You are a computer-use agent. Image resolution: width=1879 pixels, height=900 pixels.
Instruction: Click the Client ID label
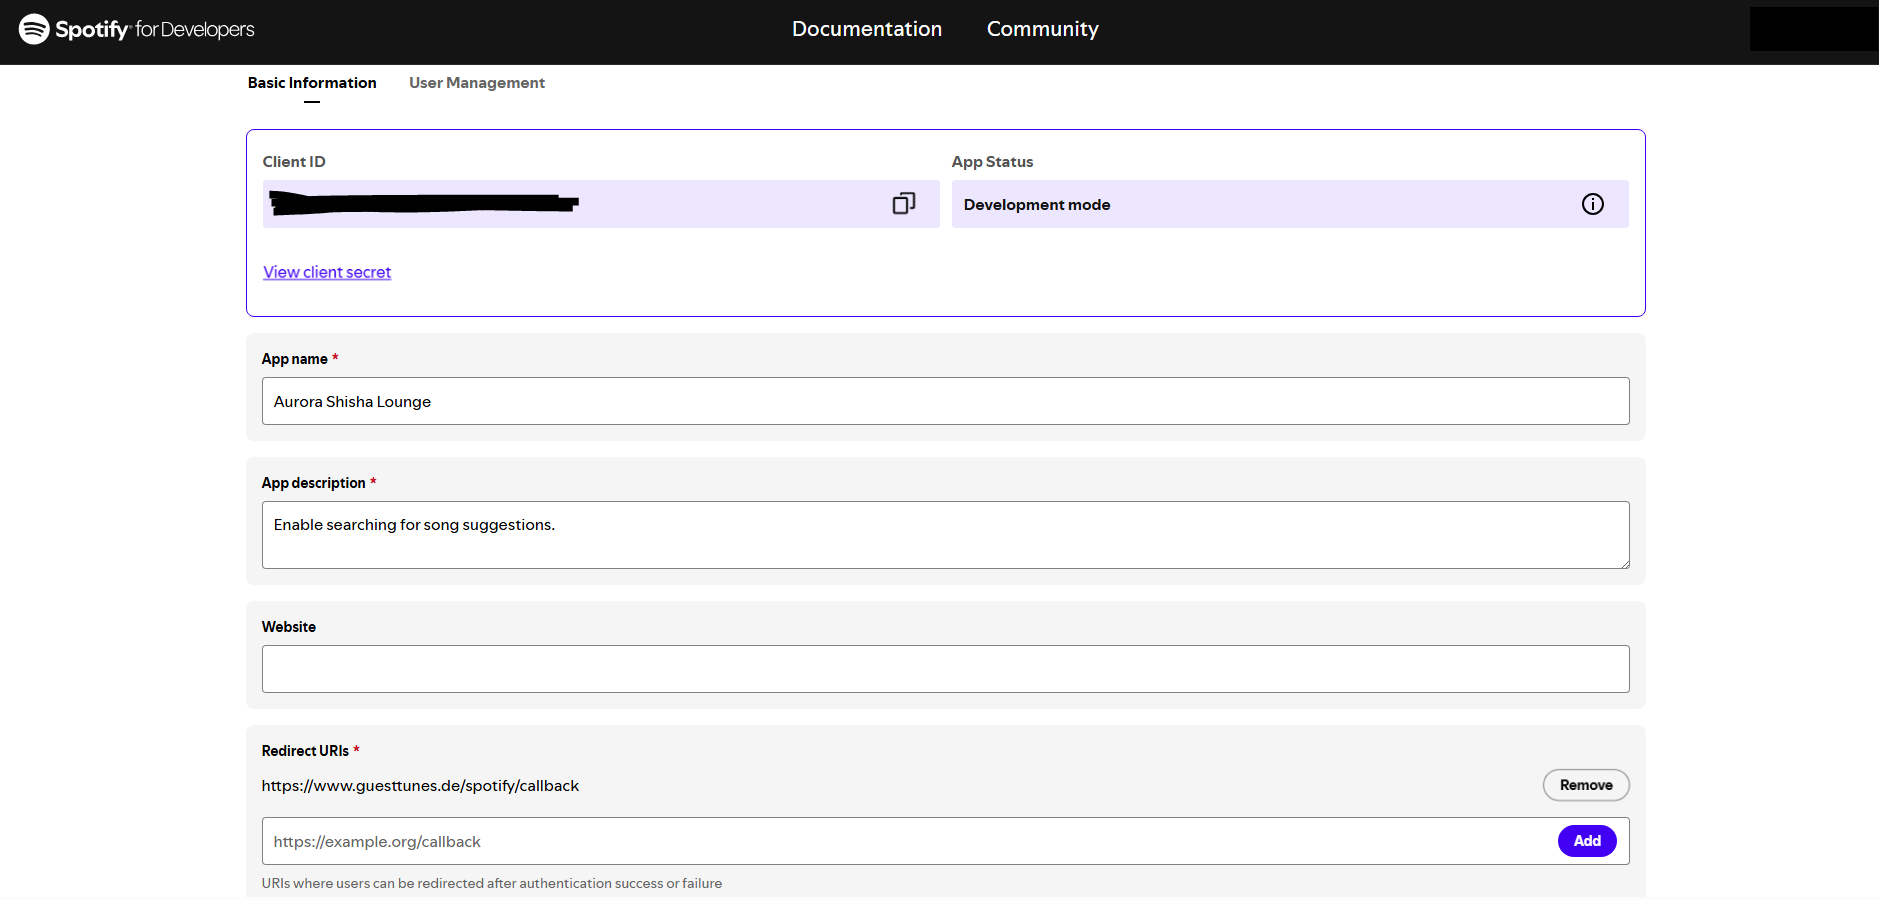tap(294, 162)
